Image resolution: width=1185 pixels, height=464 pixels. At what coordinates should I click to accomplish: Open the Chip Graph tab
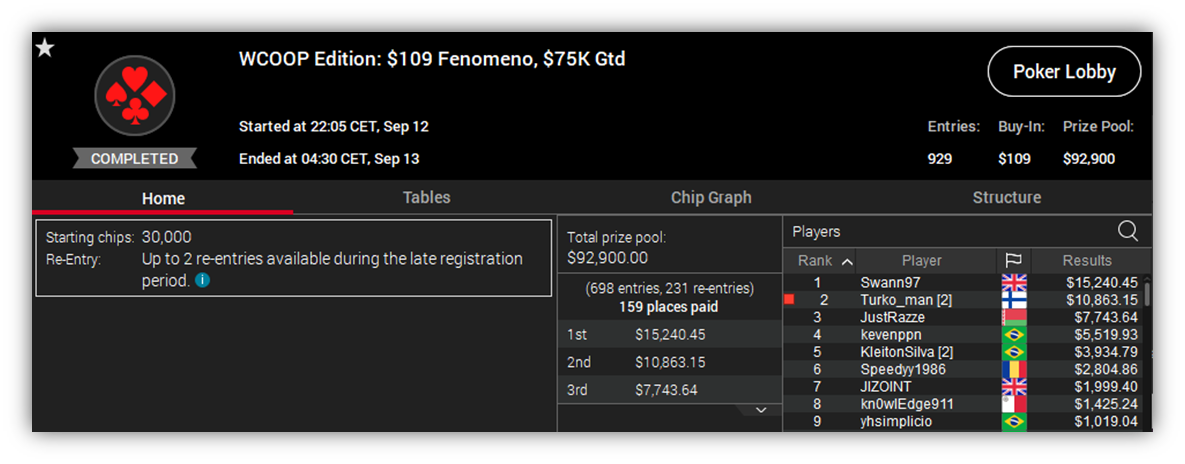click(711, 197)
